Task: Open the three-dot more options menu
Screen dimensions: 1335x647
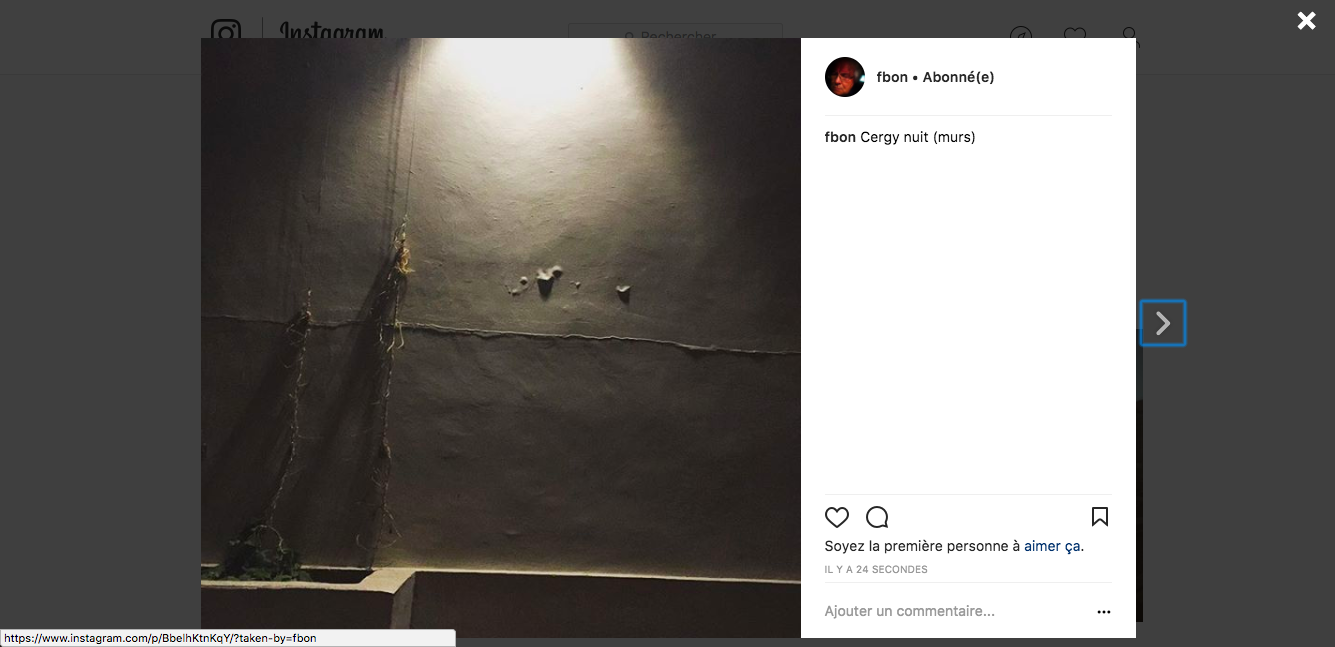Action: 1103,612
